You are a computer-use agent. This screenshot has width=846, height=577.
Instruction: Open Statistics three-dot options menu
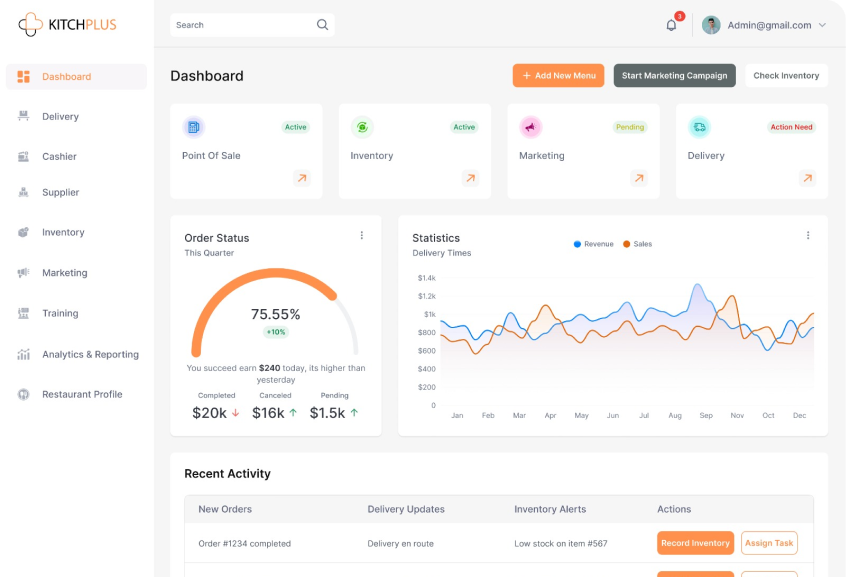tap(808, 235)
